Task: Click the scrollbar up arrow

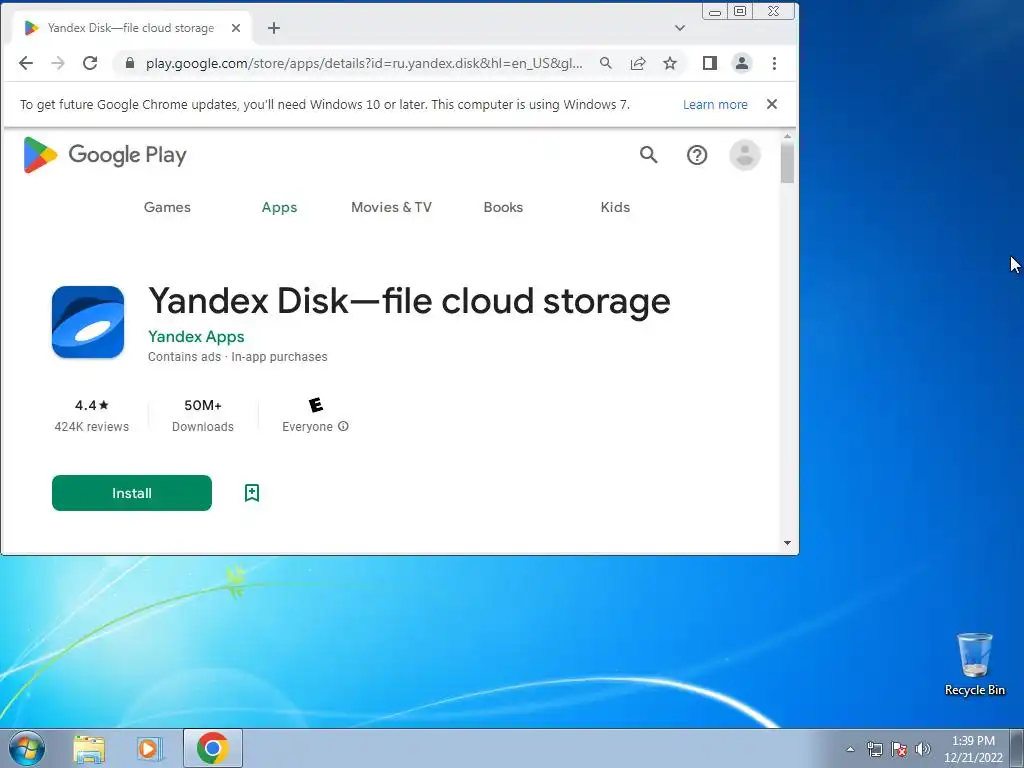Action: click(787, 136)
